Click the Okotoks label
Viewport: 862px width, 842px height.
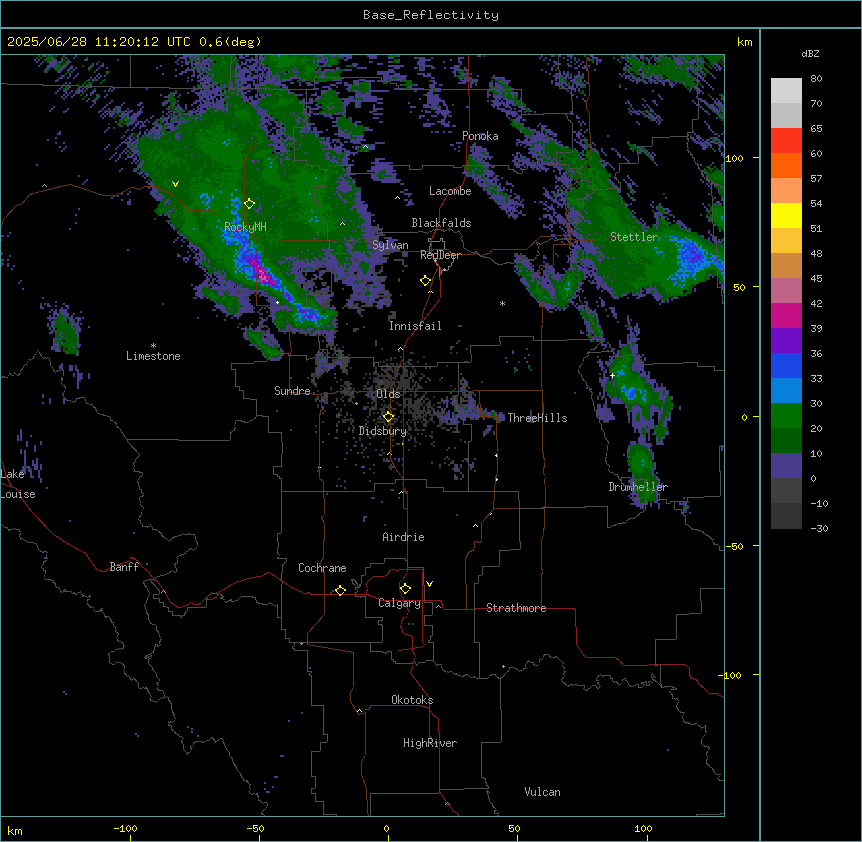(412, 700)
